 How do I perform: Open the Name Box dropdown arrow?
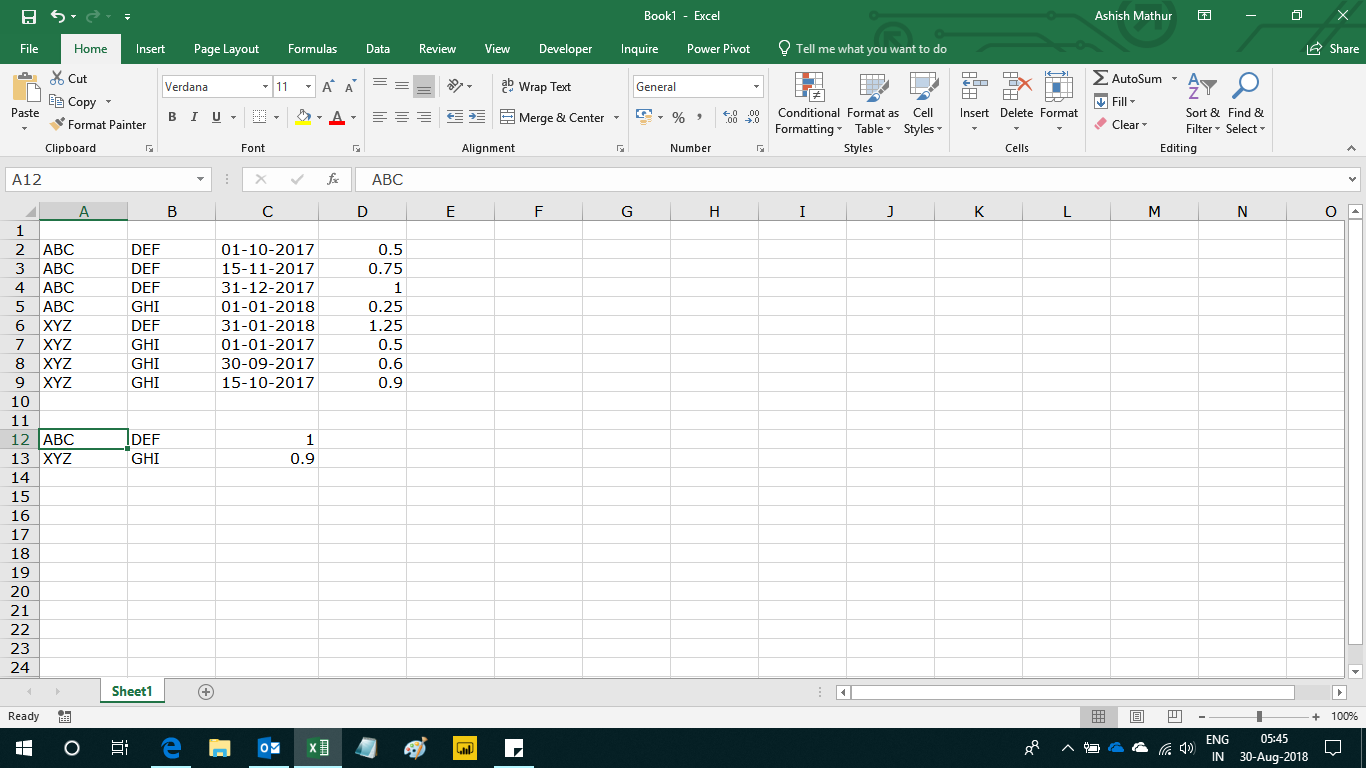point(201,180)
